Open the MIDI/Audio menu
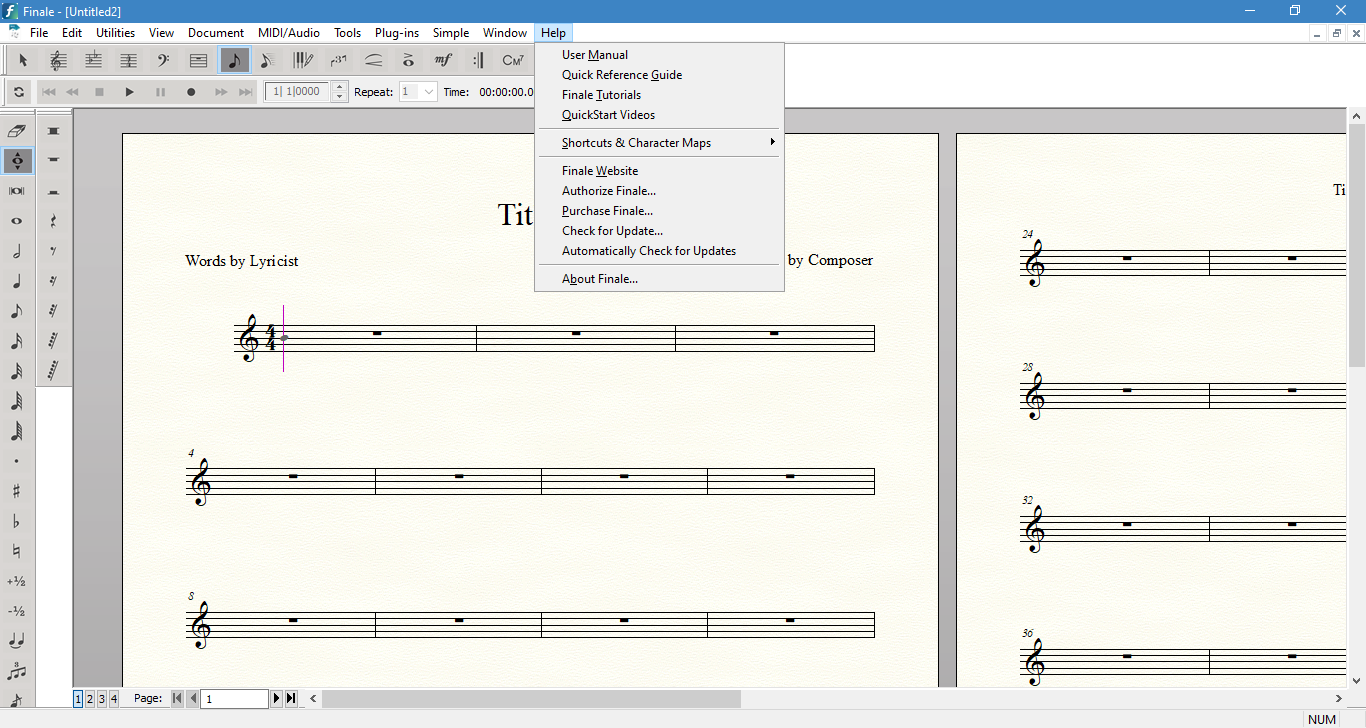Viewport: 1366px width, 728px height. click(289, 33)
